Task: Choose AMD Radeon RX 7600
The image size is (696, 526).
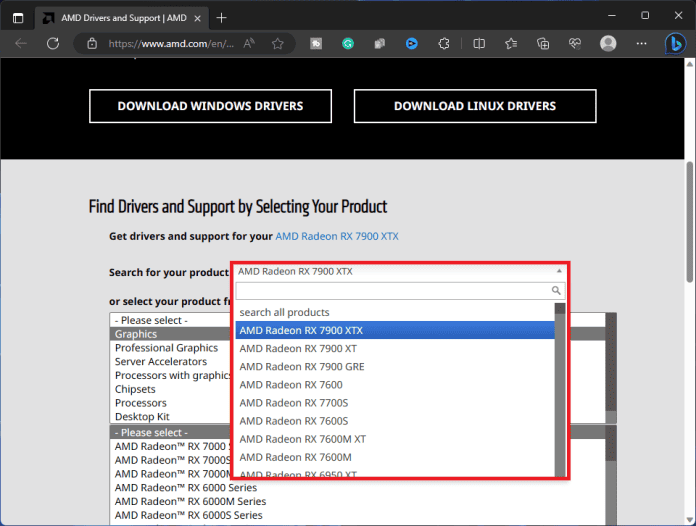Action: pos(395,385)
